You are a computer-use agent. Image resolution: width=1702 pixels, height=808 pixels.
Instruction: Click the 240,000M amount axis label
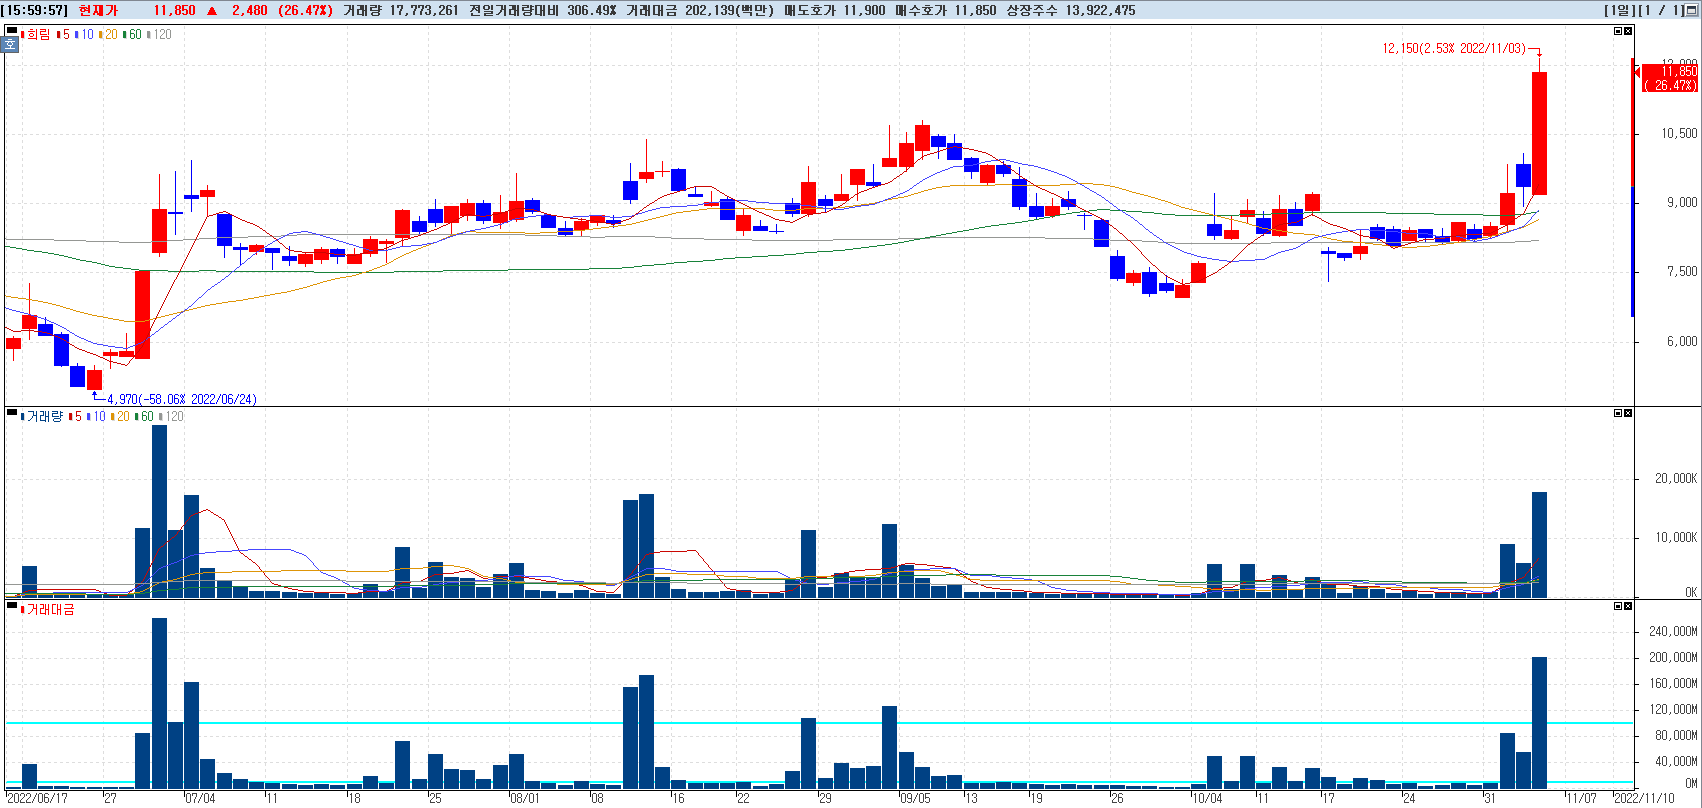tap(1673, 631)
